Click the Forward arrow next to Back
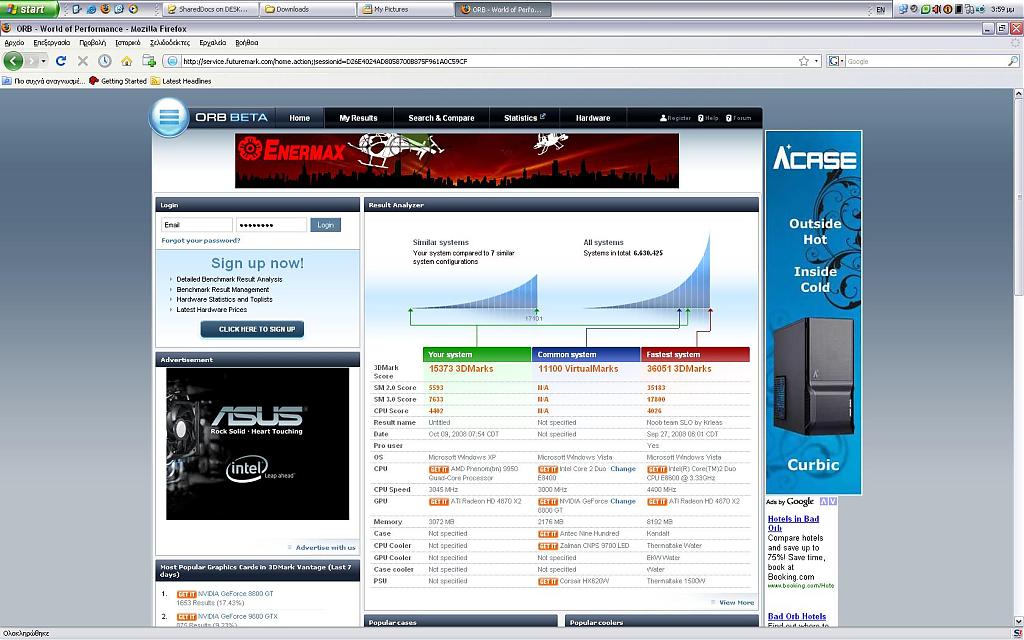Screen dimensions: 1024x640 [x=31, y=61]
